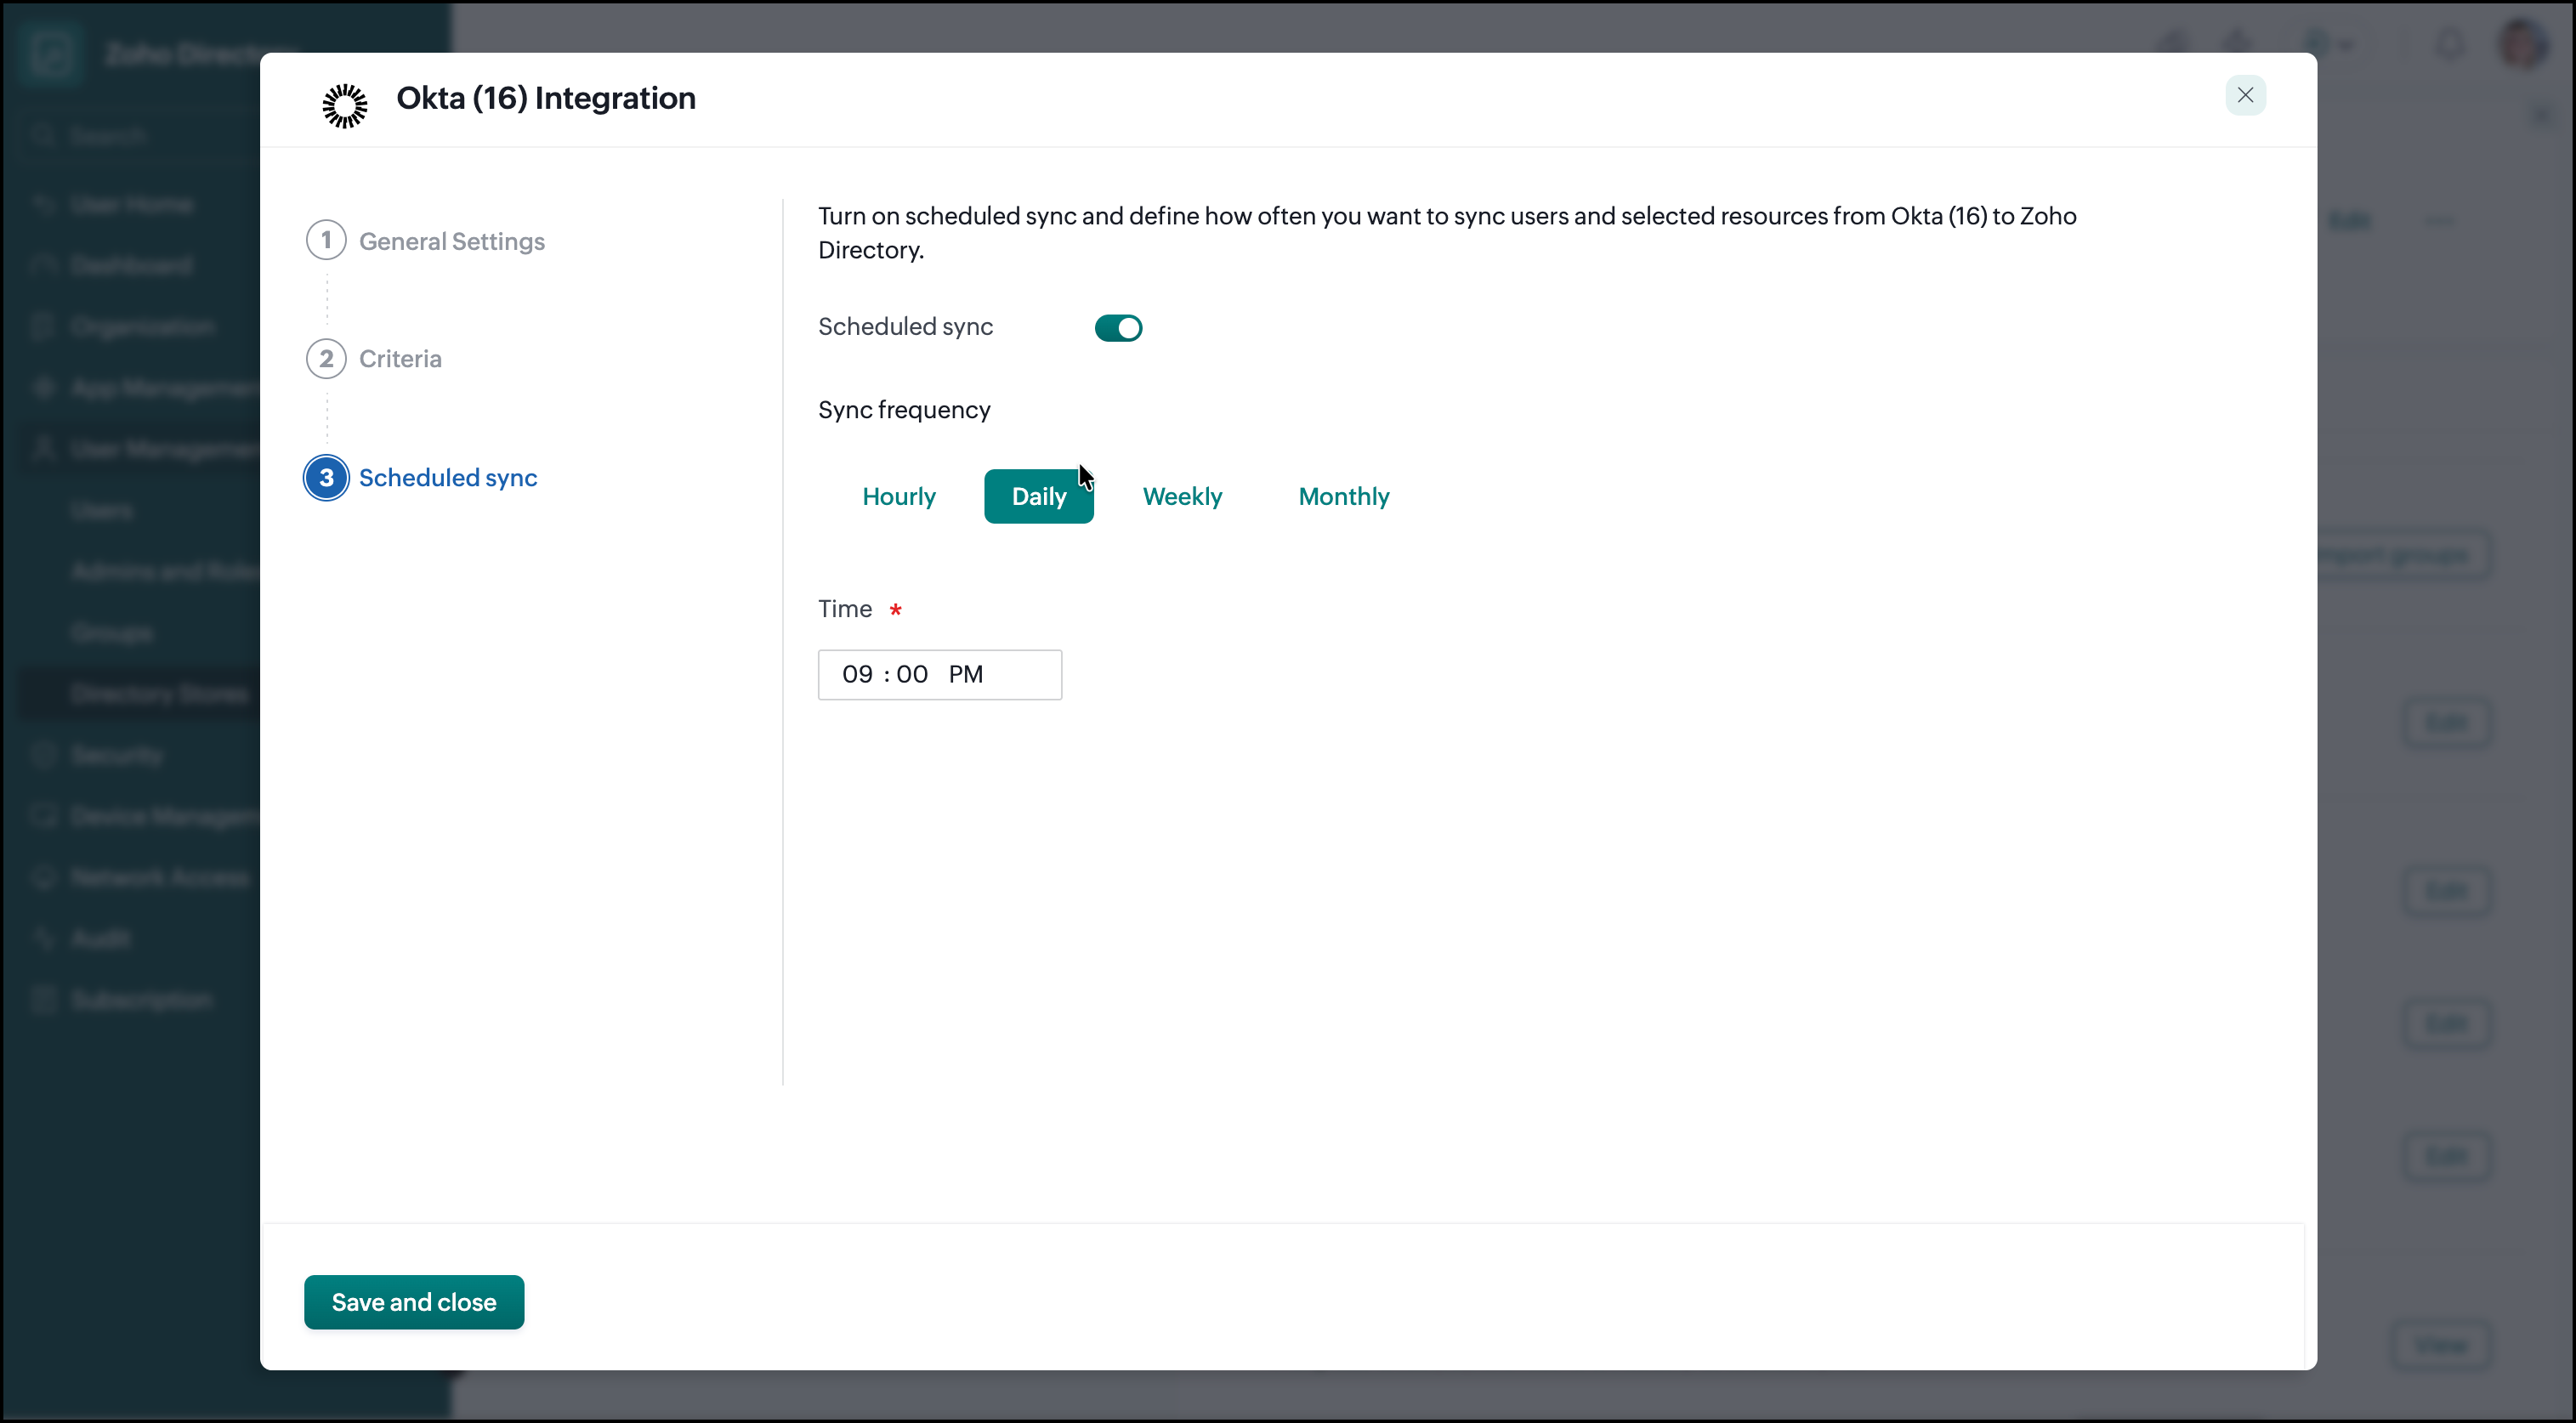This screenshot has height=1423, width=2576.
Task: Click the Zoho Directory logo icon
Action: (50, 52)
